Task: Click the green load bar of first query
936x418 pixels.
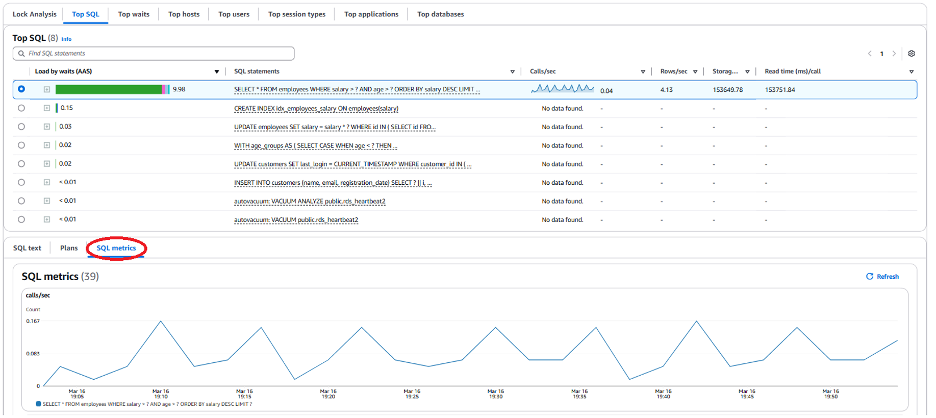Action: point(108,89)
